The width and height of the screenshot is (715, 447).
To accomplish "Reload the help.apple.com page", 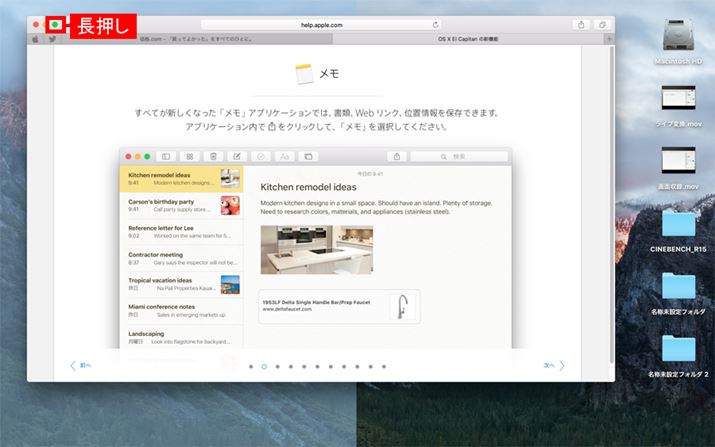I will coord(436,24).
